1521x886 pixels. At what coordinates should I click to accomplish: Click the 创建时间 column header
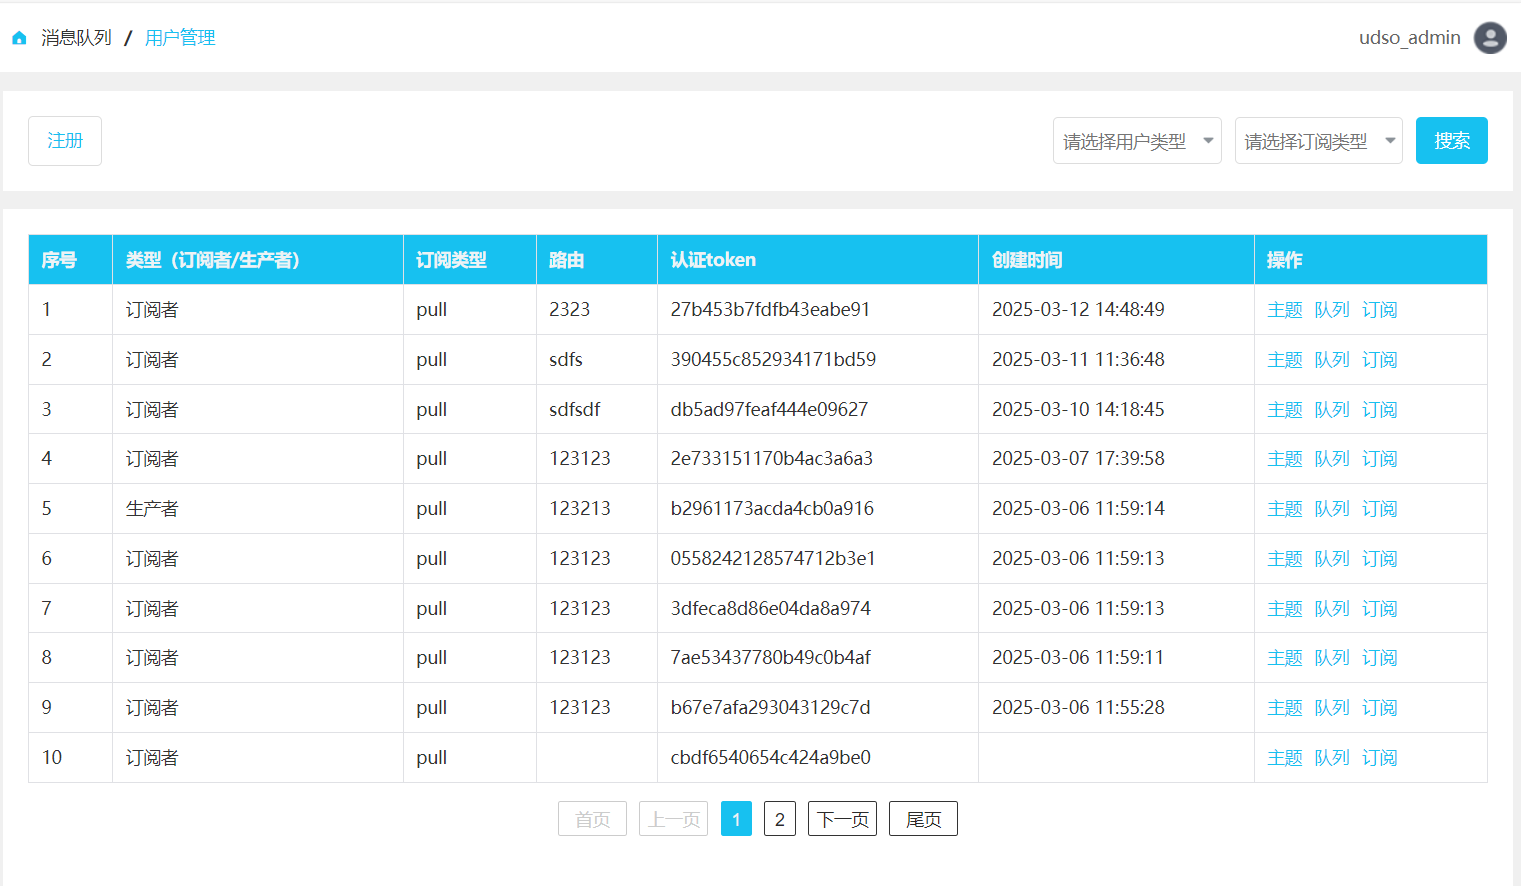click(1027, 260)
